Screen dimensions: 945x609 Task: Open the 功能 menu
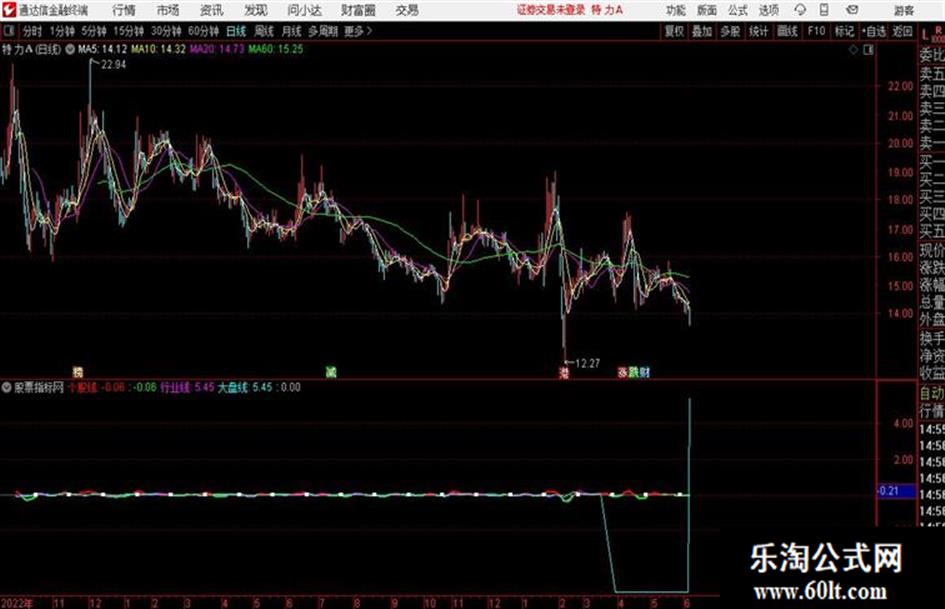point(676,10)
